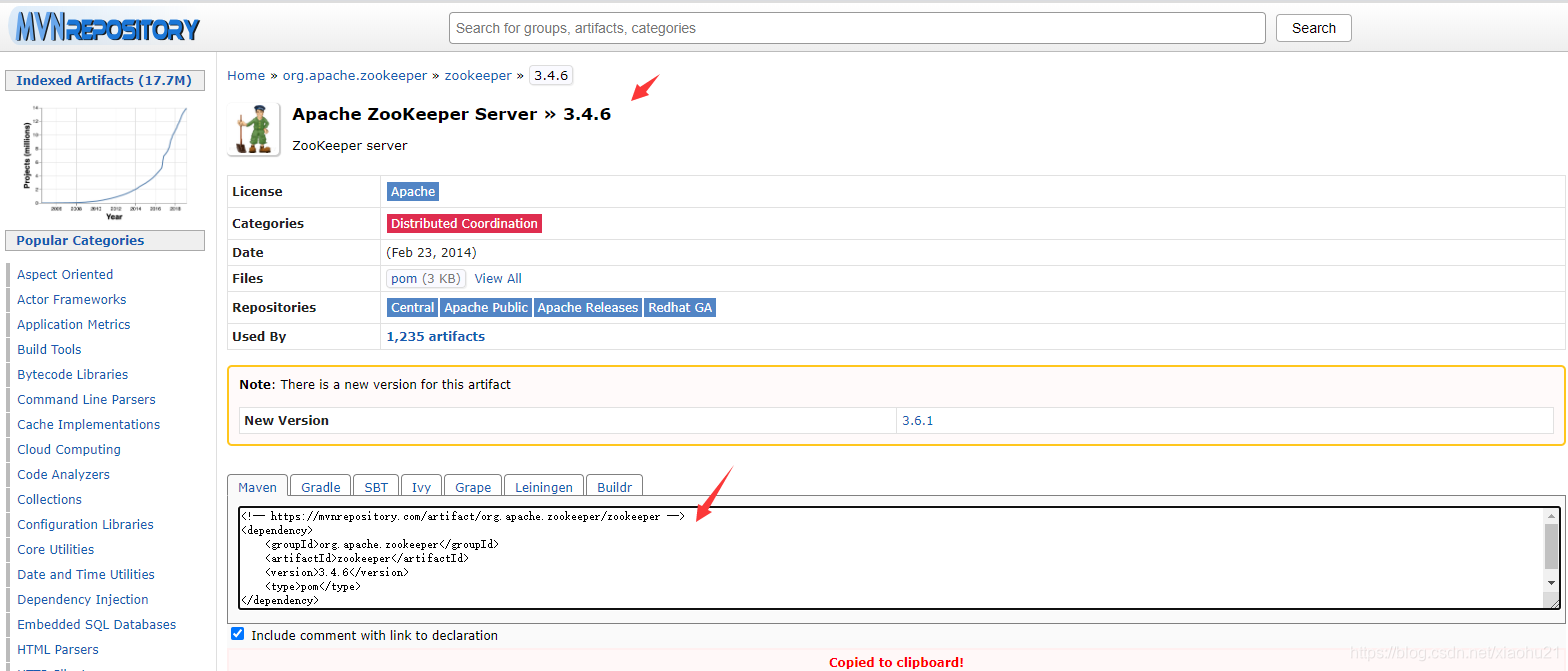Viewport: 1568px width, 671px height.
Task: Switch to the Leiningen tab
Action: coord(544,487)
